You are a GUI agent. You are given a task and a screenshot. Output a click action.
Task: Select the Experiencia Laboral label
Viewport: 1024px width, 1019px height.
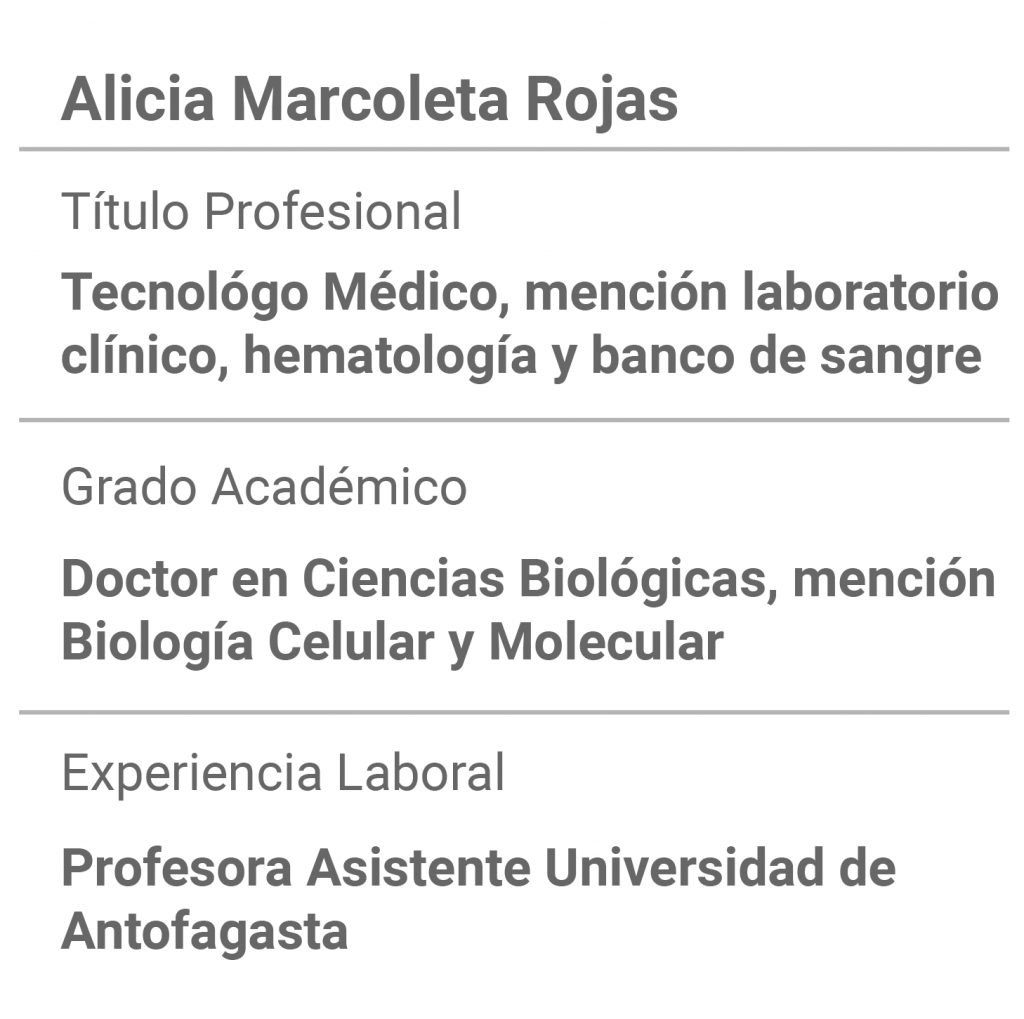click(x=283, y=772)
